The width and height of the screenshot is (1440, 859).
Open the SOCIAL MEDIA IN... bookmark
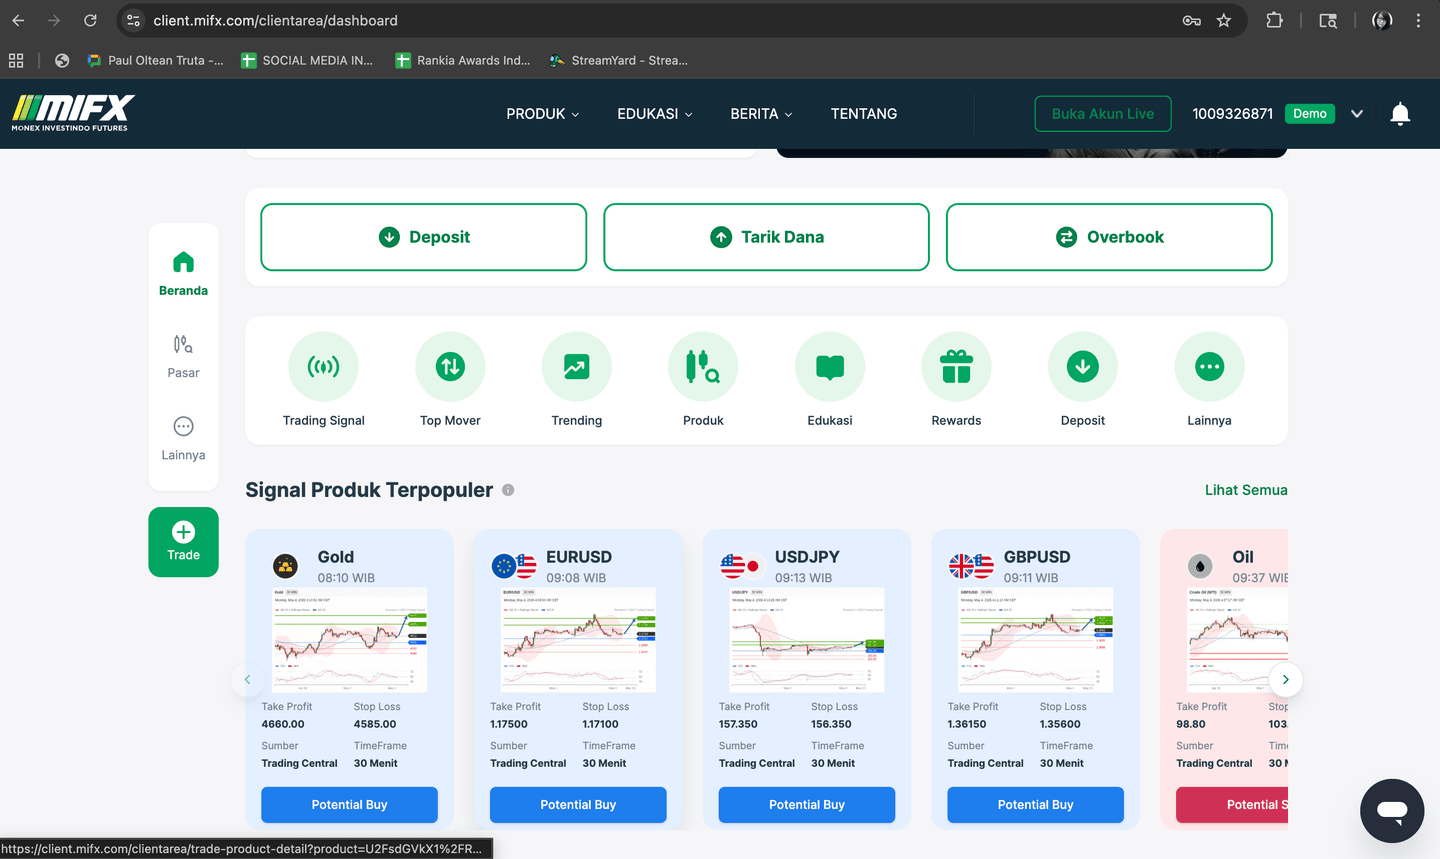(307, 60)
